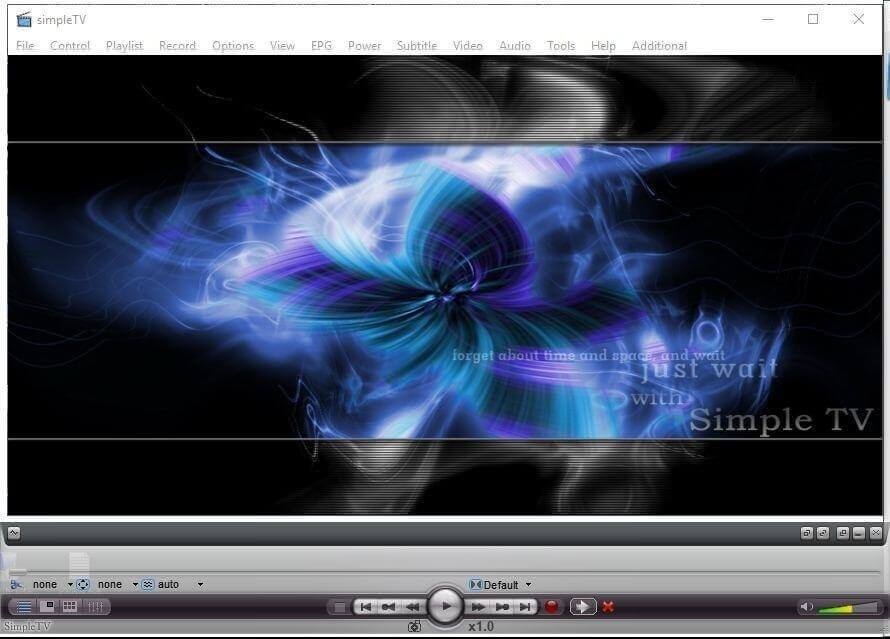Click the waveform toggle icon on control panel
Screen dimensions: 890x639
click(x=14, y=533)
